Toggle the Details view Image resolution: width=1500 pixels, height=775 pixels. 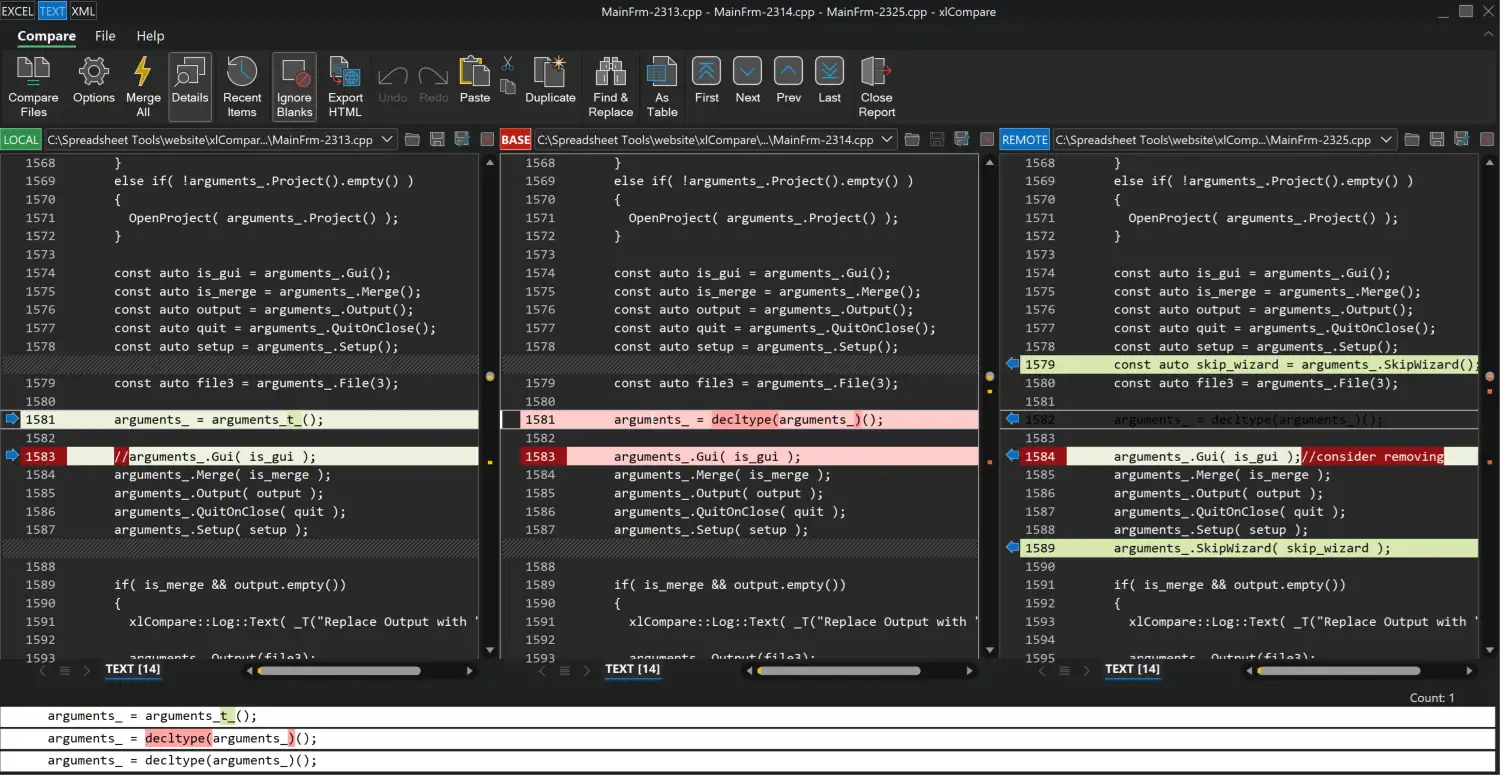190,85
